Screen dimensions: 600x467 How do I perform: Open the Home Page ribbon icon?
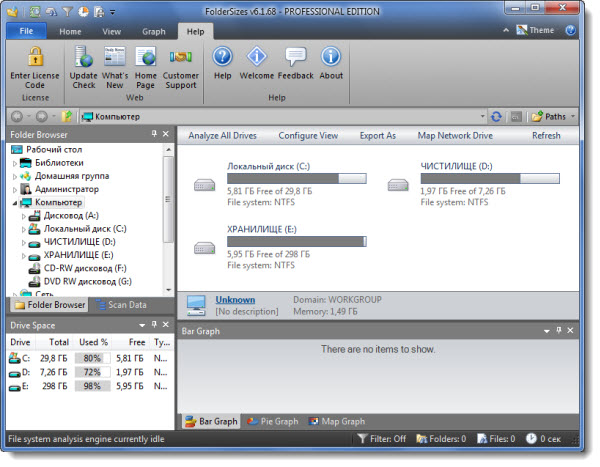click(146, 58)
